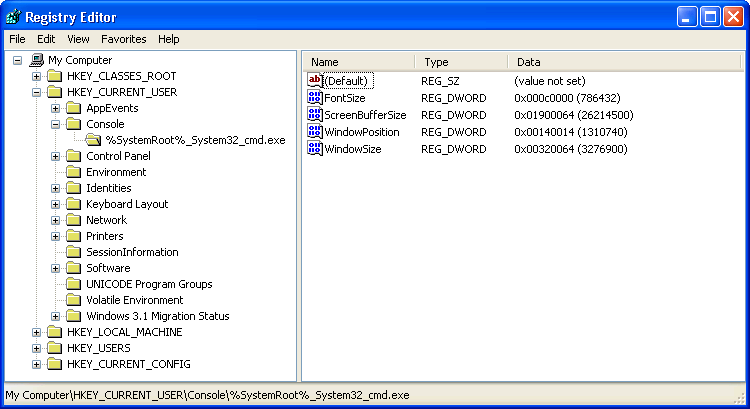This screenshot has height=409, width=750.
Task: Collapse the HKEY_CURRENT_USER hive
Action: (37, 92)
